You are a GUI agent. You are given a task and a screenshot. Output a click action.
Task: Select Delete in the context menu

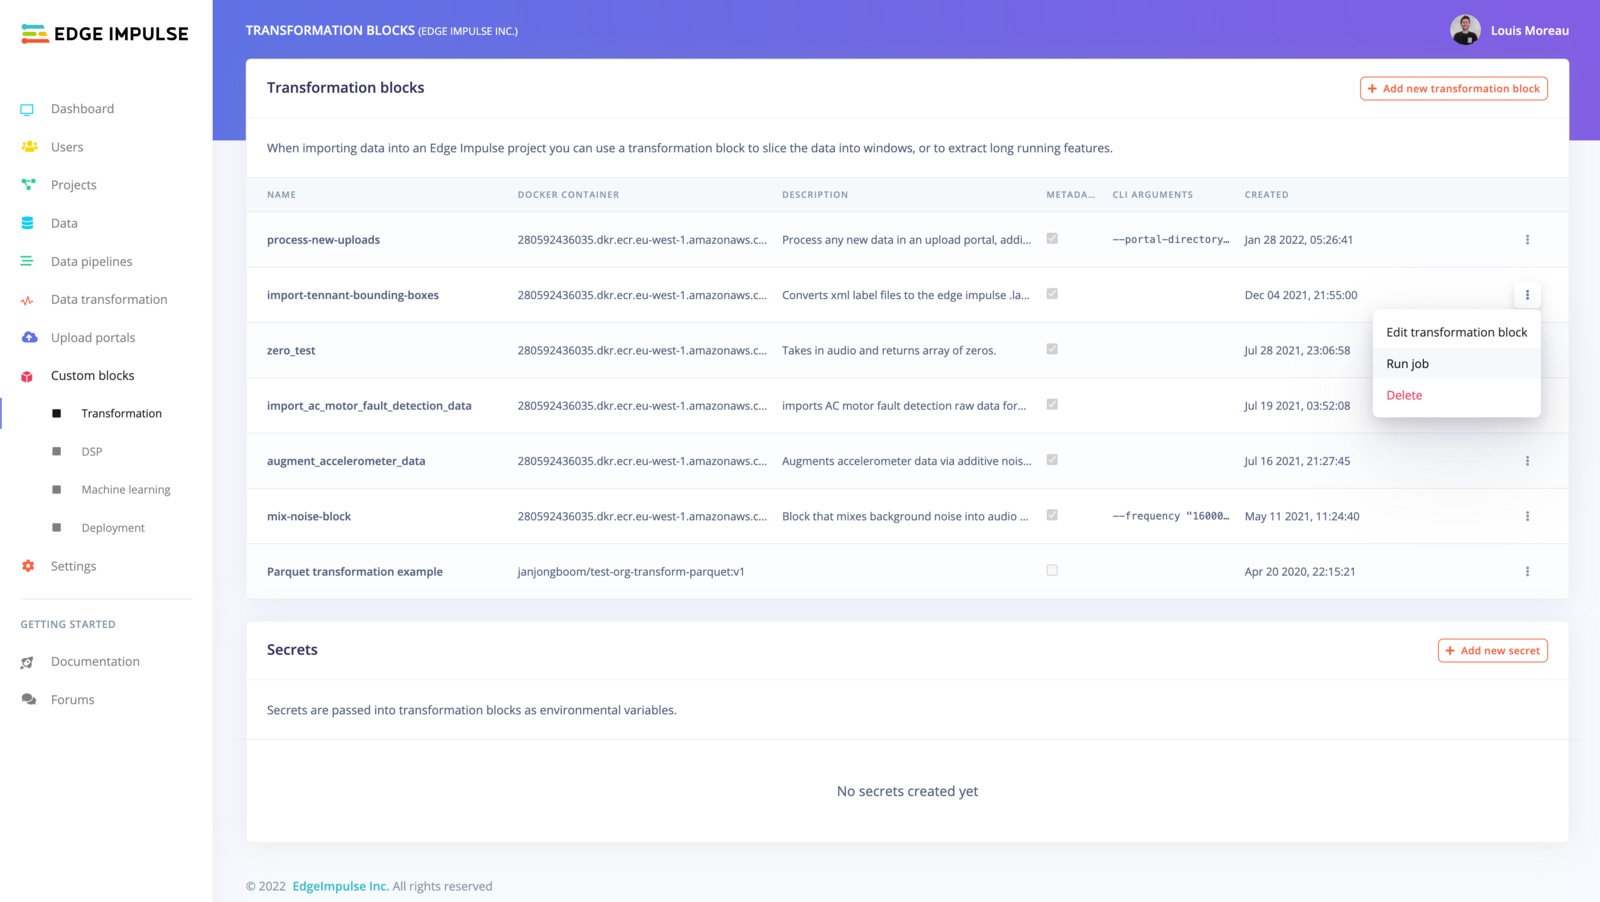pyautogui.click(x=1456, y=395)
